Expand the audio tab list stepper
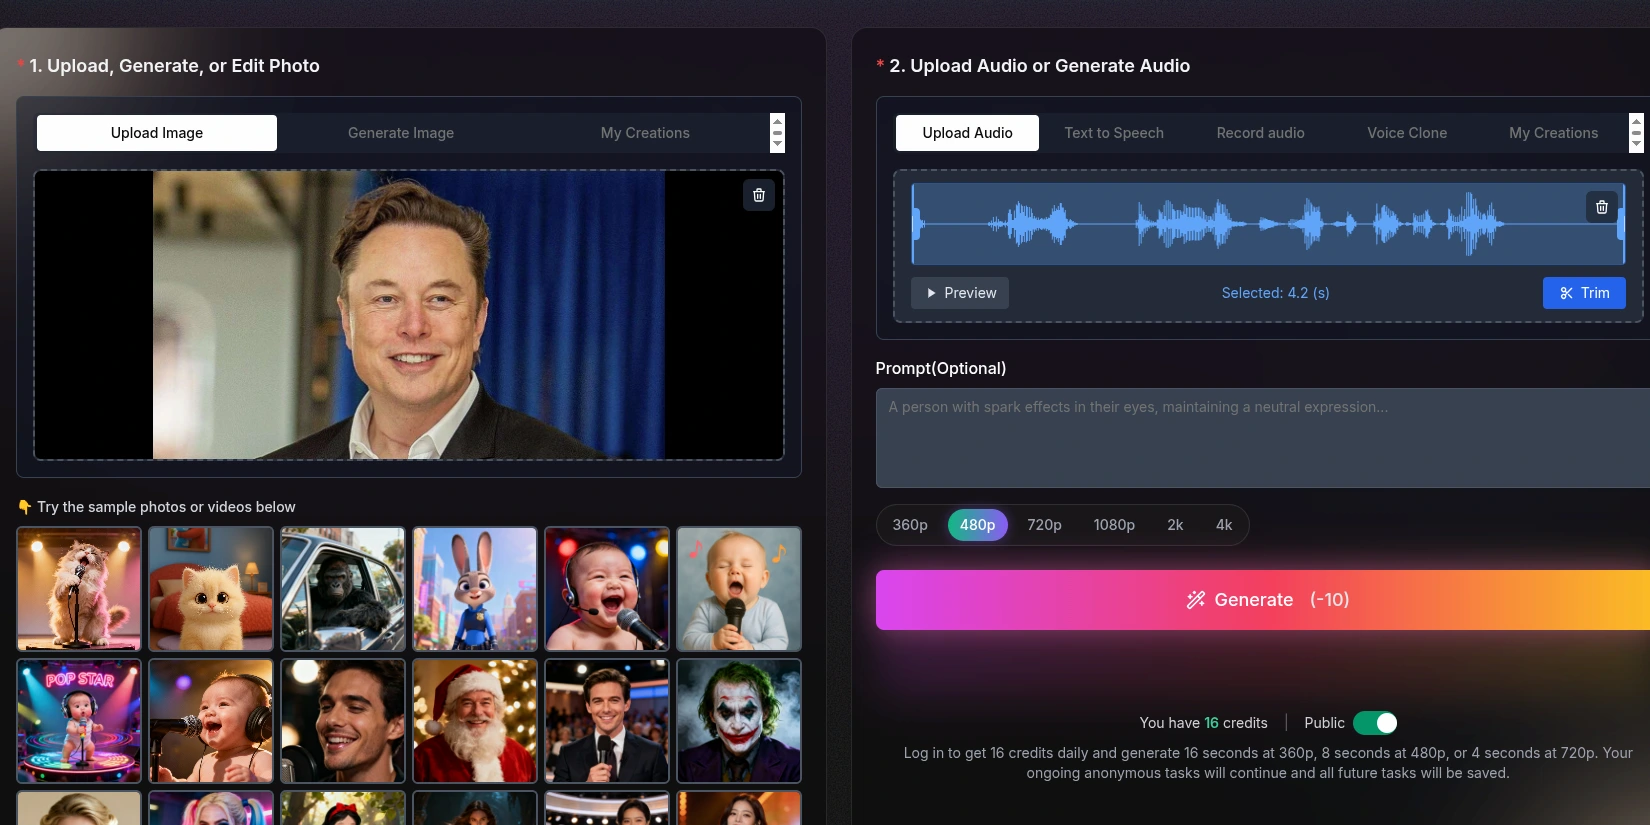Screen dimensions: 1650x825 (1635, 133)
